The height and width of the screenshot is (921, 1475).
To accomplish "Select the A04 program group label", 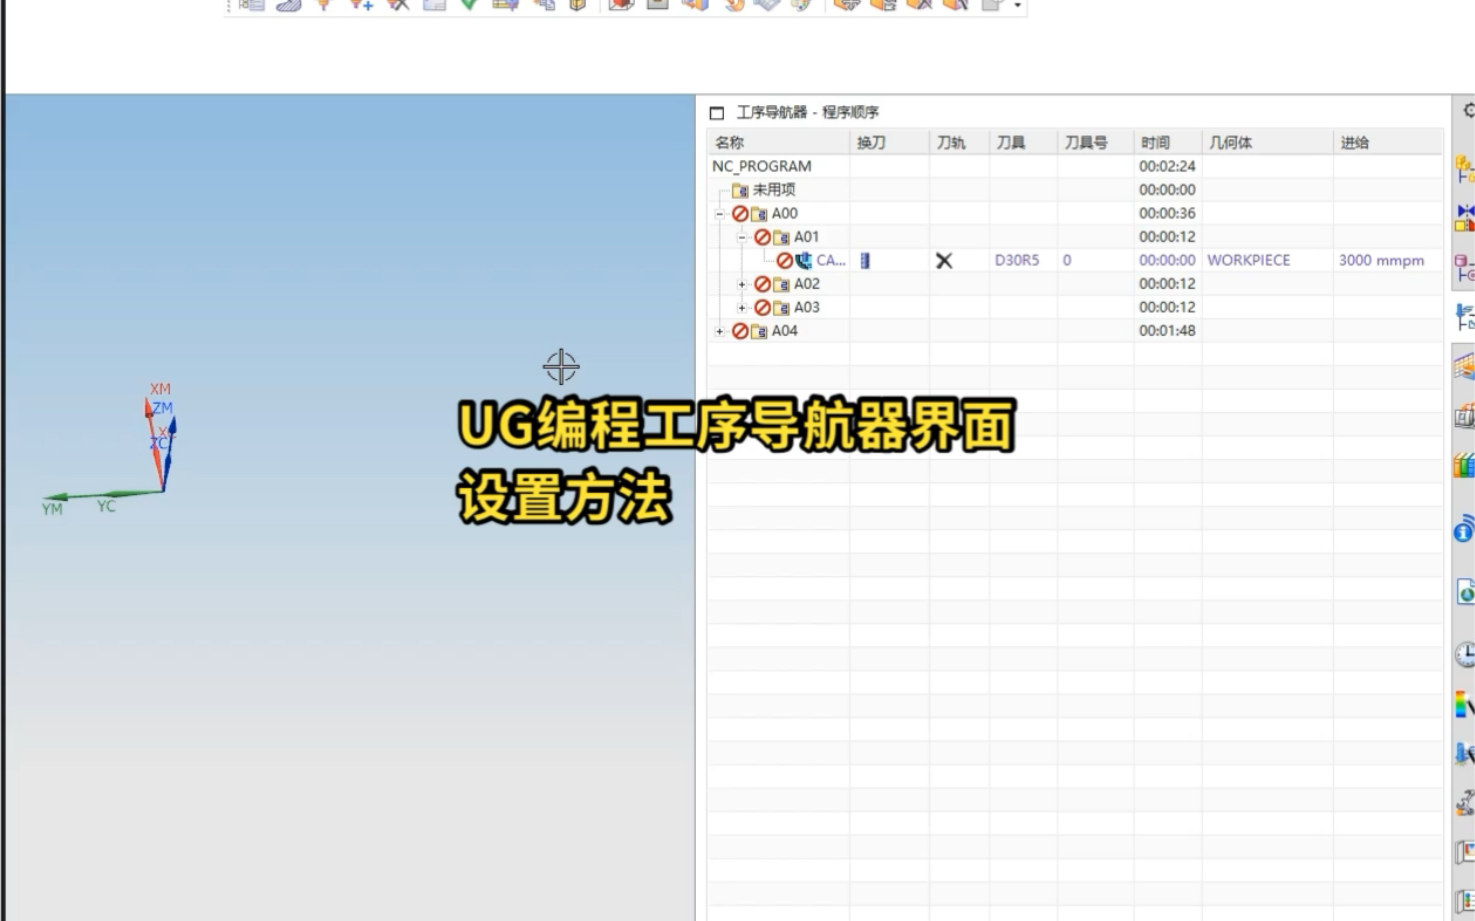I will tap(785, 331).
